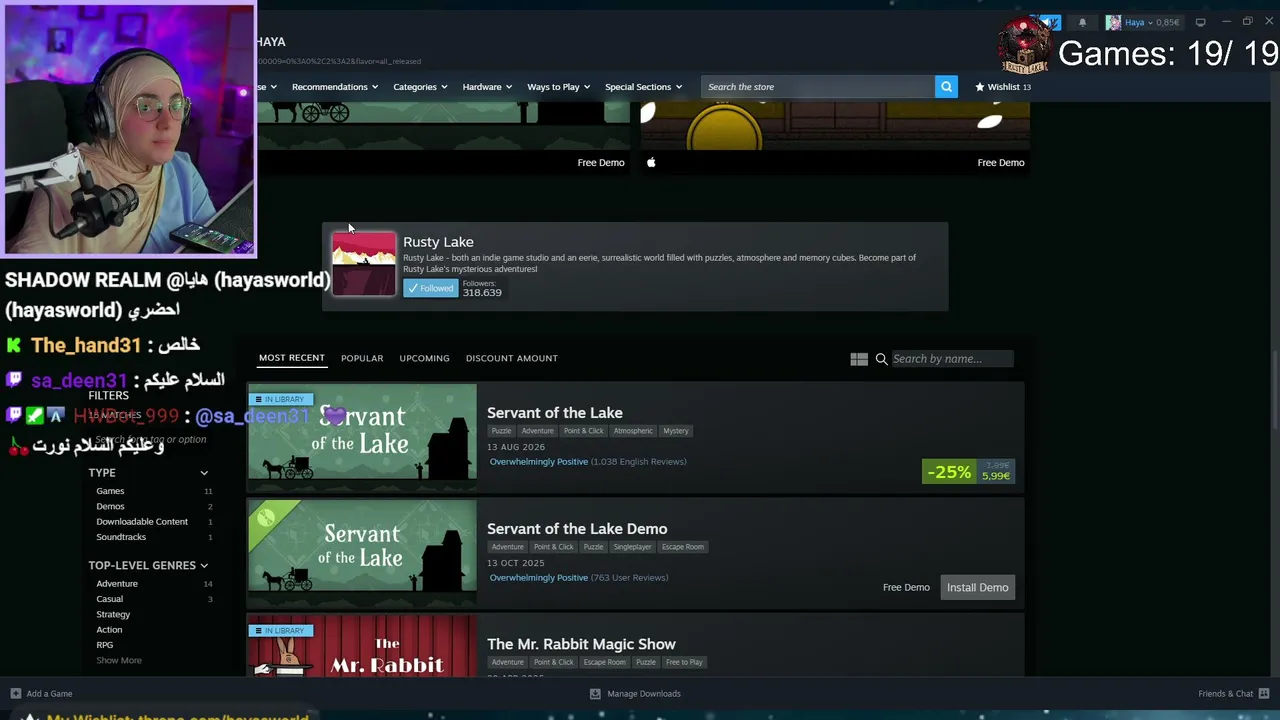Image resolution: width=1280 pixels, height=720 pixels.
Task: Open the notifications bell
Action: click(x=1082, y=22)
